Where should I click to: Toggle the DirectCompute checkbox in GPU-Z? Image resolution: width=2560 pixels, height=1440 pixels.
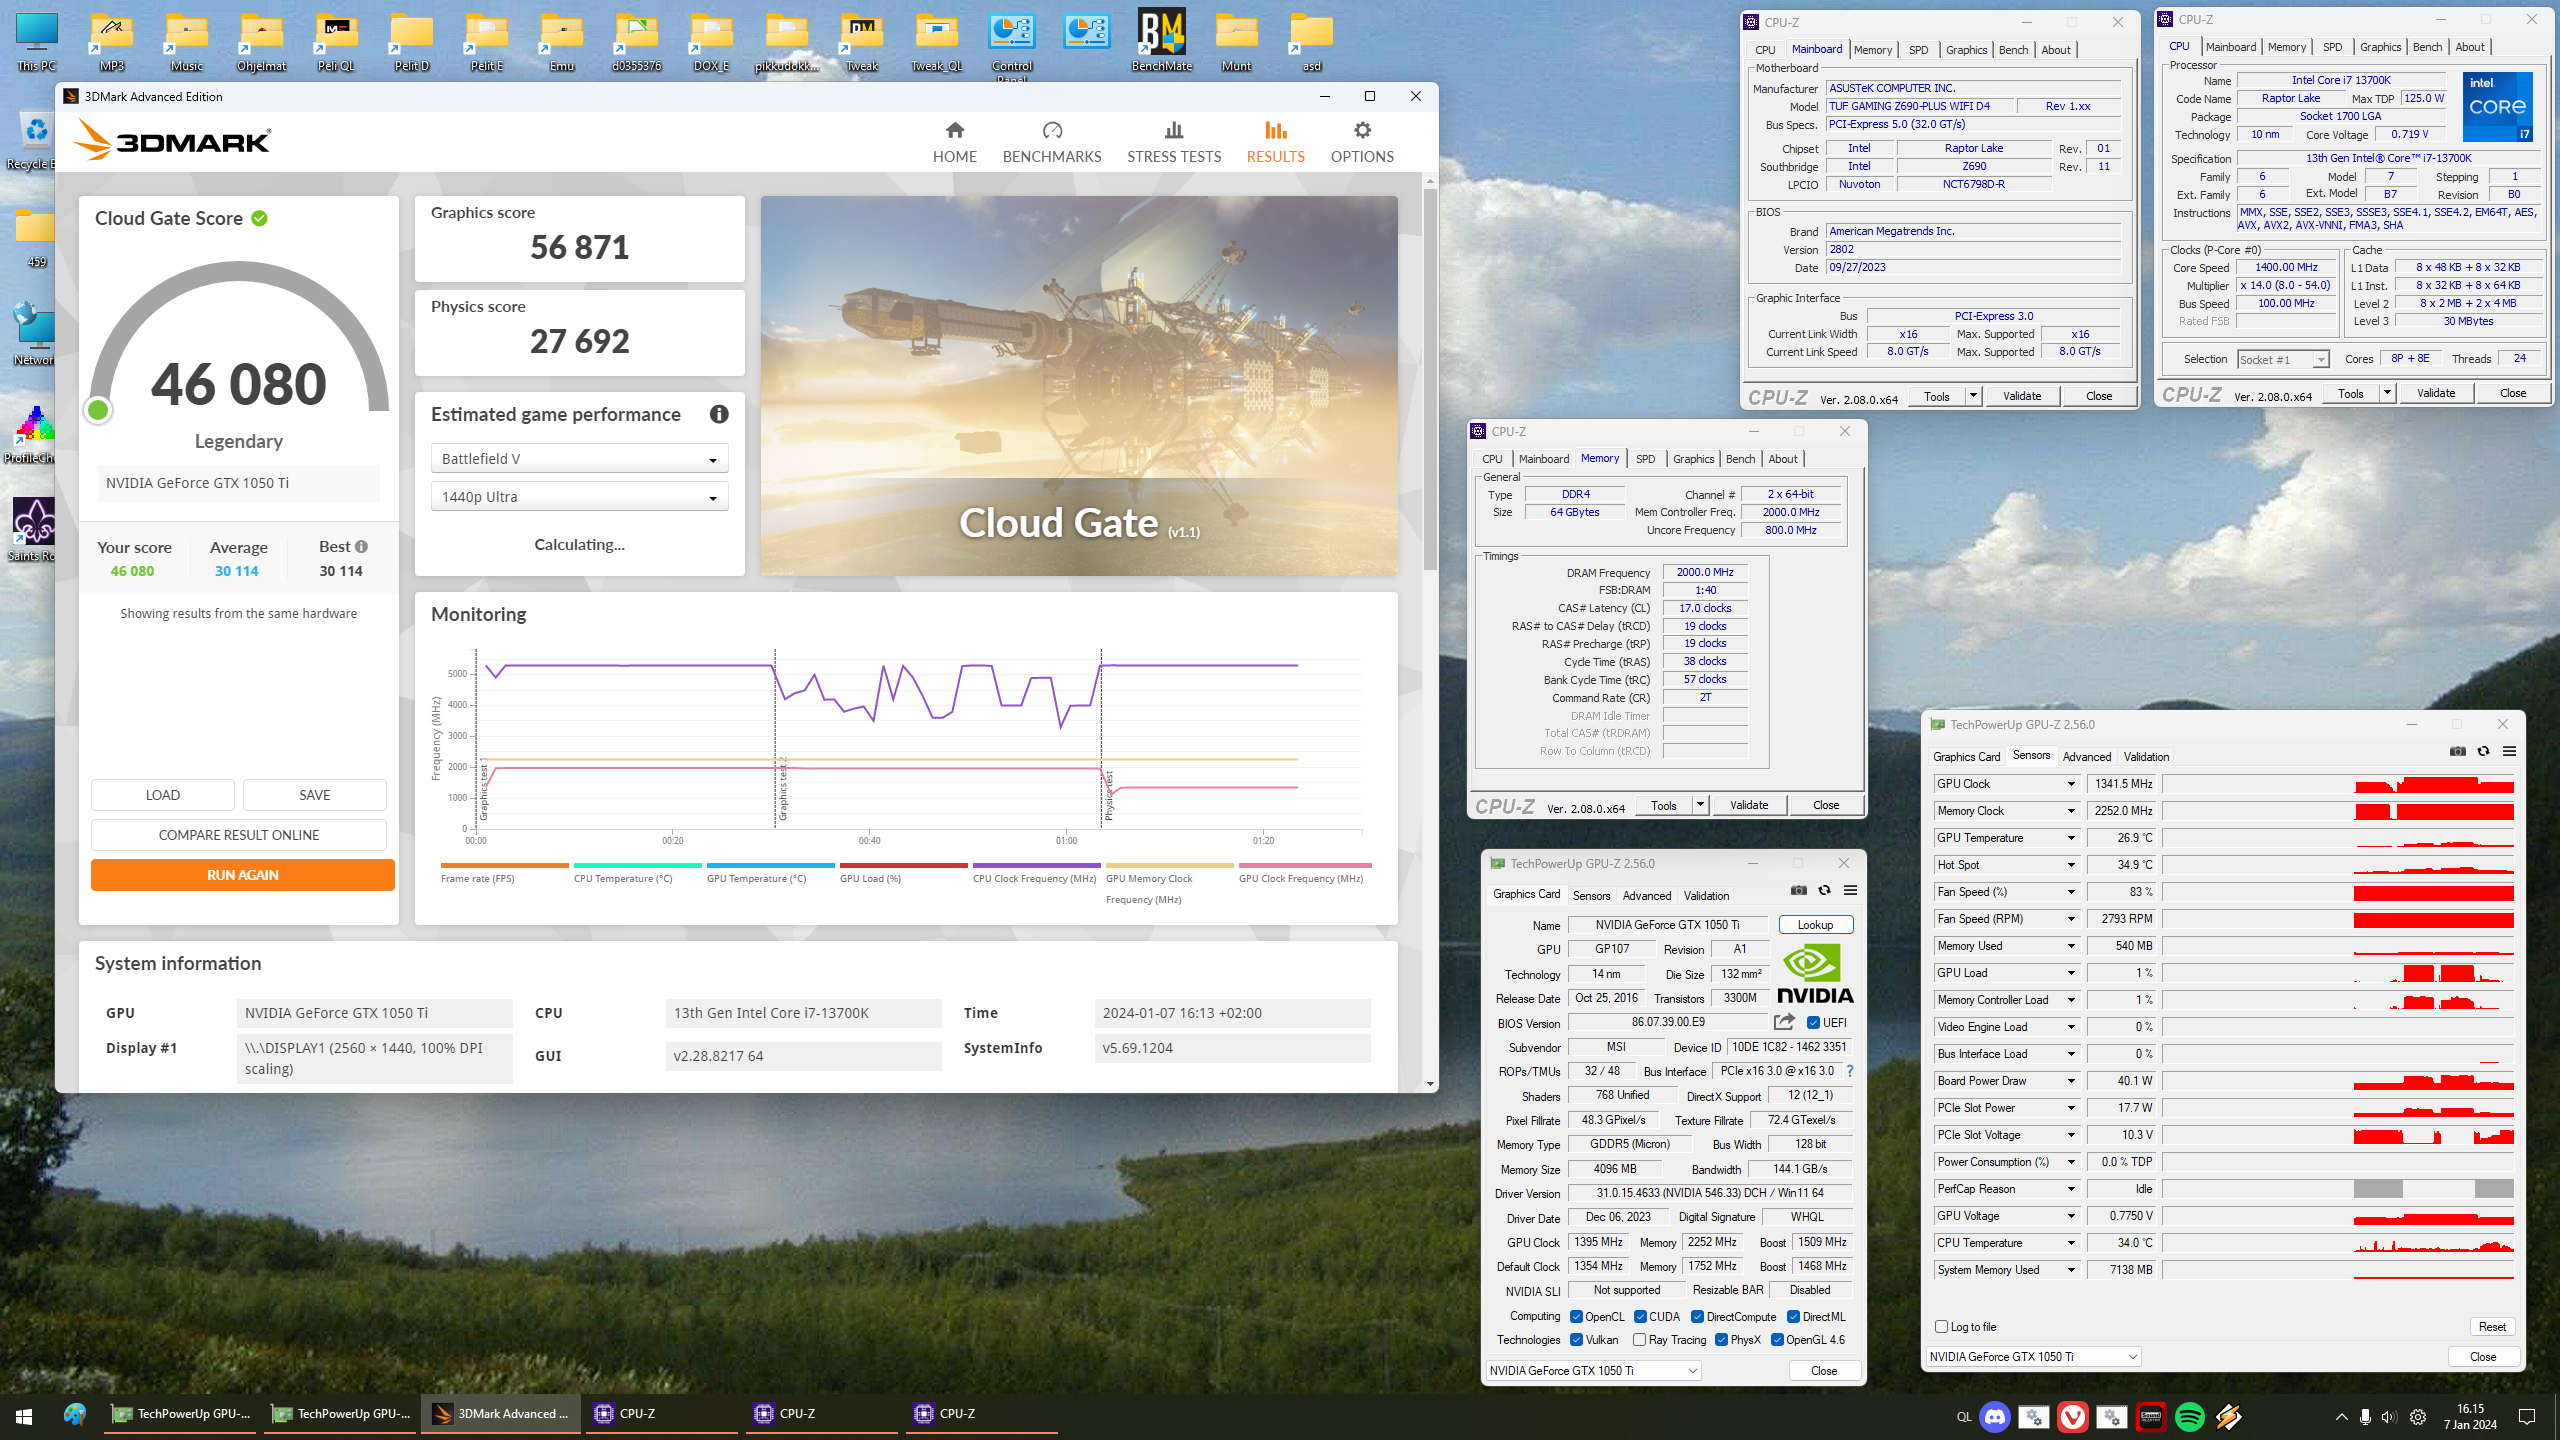tap(1697, 1316)
